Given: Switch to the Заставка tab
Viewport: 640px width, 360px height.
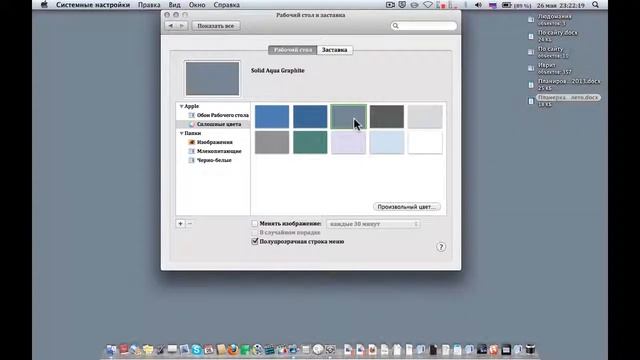Looking at the screenshot, I should point(335,50).
